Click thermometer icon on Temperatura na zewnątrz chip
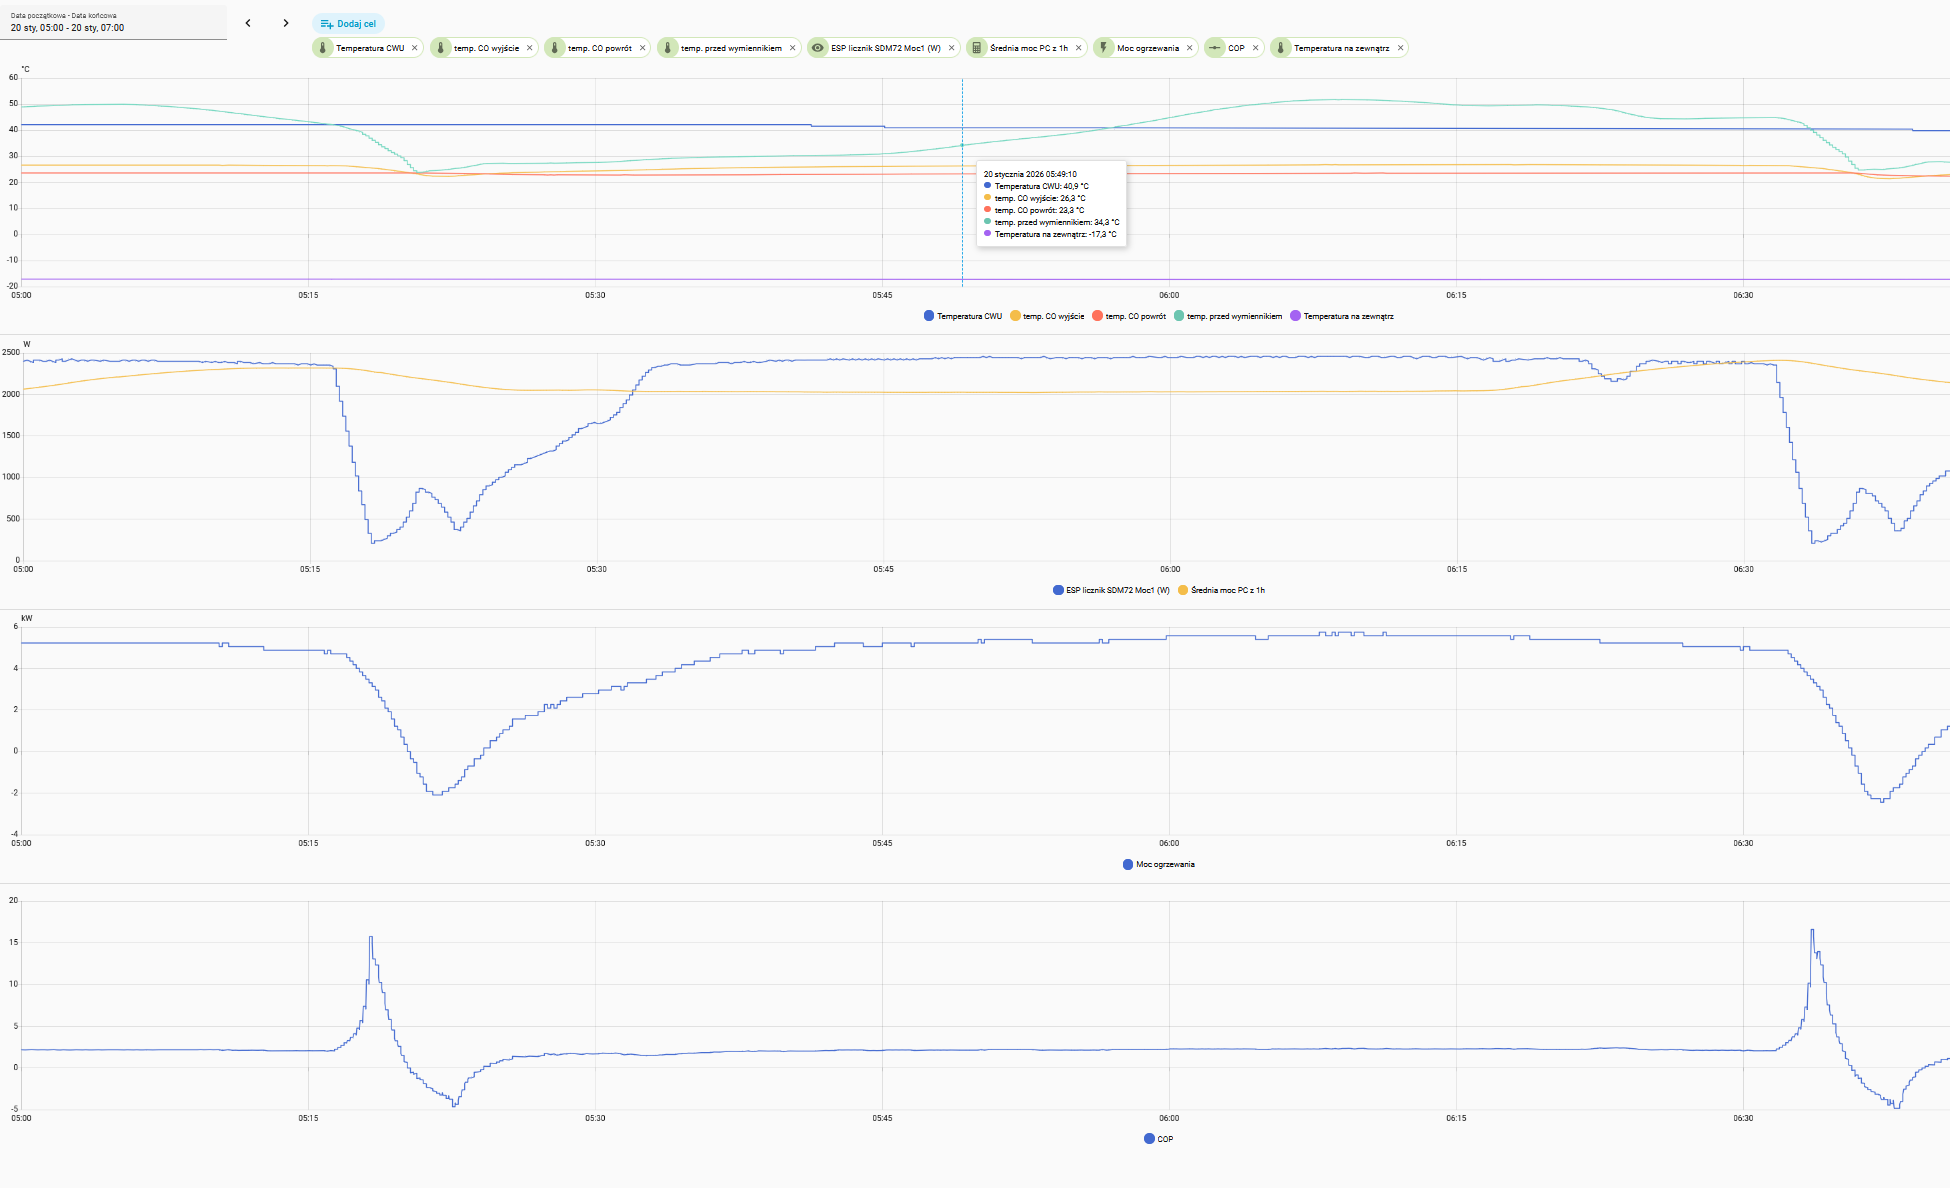This screenshot has width=1950, height=1188. [x=1281, y=48]
